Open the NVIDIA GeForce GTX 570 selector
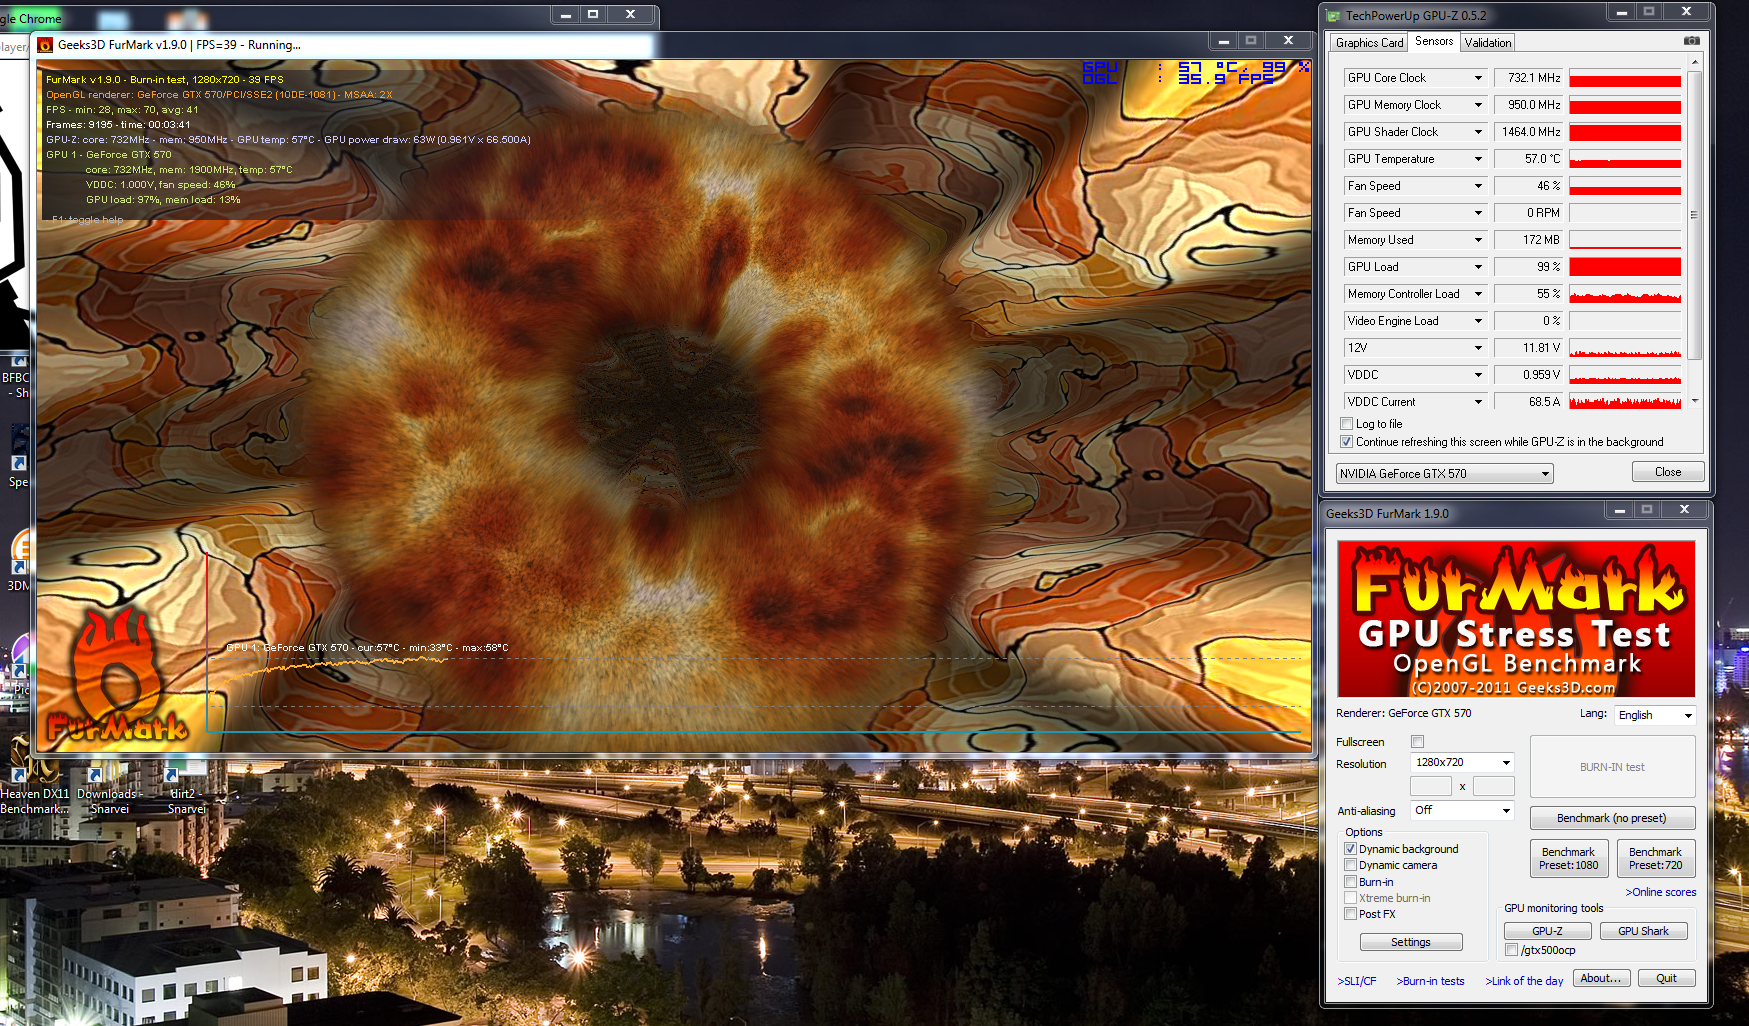The height and width of the screenshot is (1026, 1749). [x=1444, y=474]
